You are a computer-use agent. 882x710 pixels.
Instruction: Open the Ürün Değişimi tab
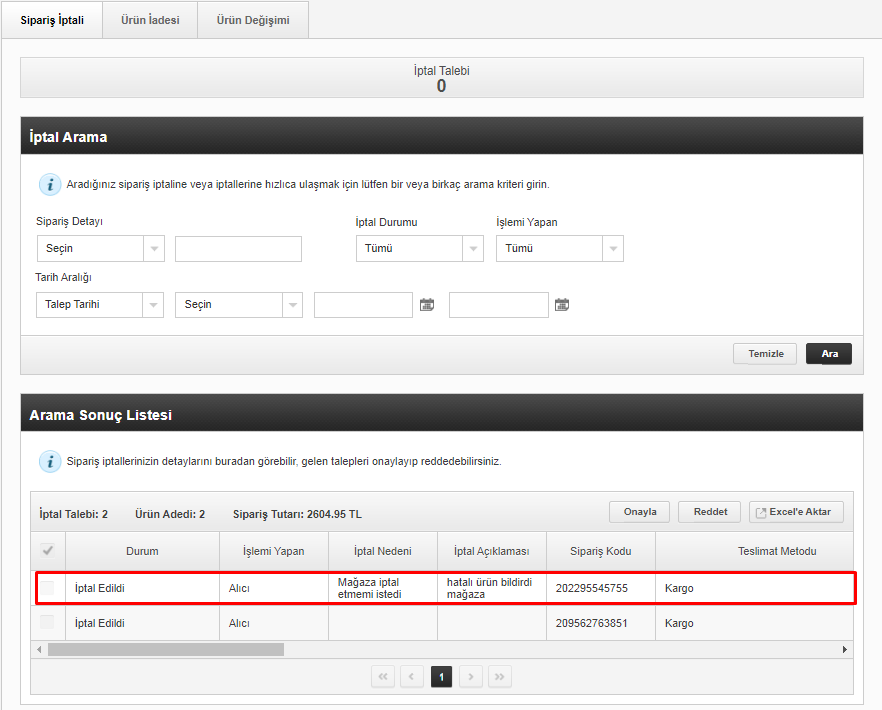click(x=253, y=20)
